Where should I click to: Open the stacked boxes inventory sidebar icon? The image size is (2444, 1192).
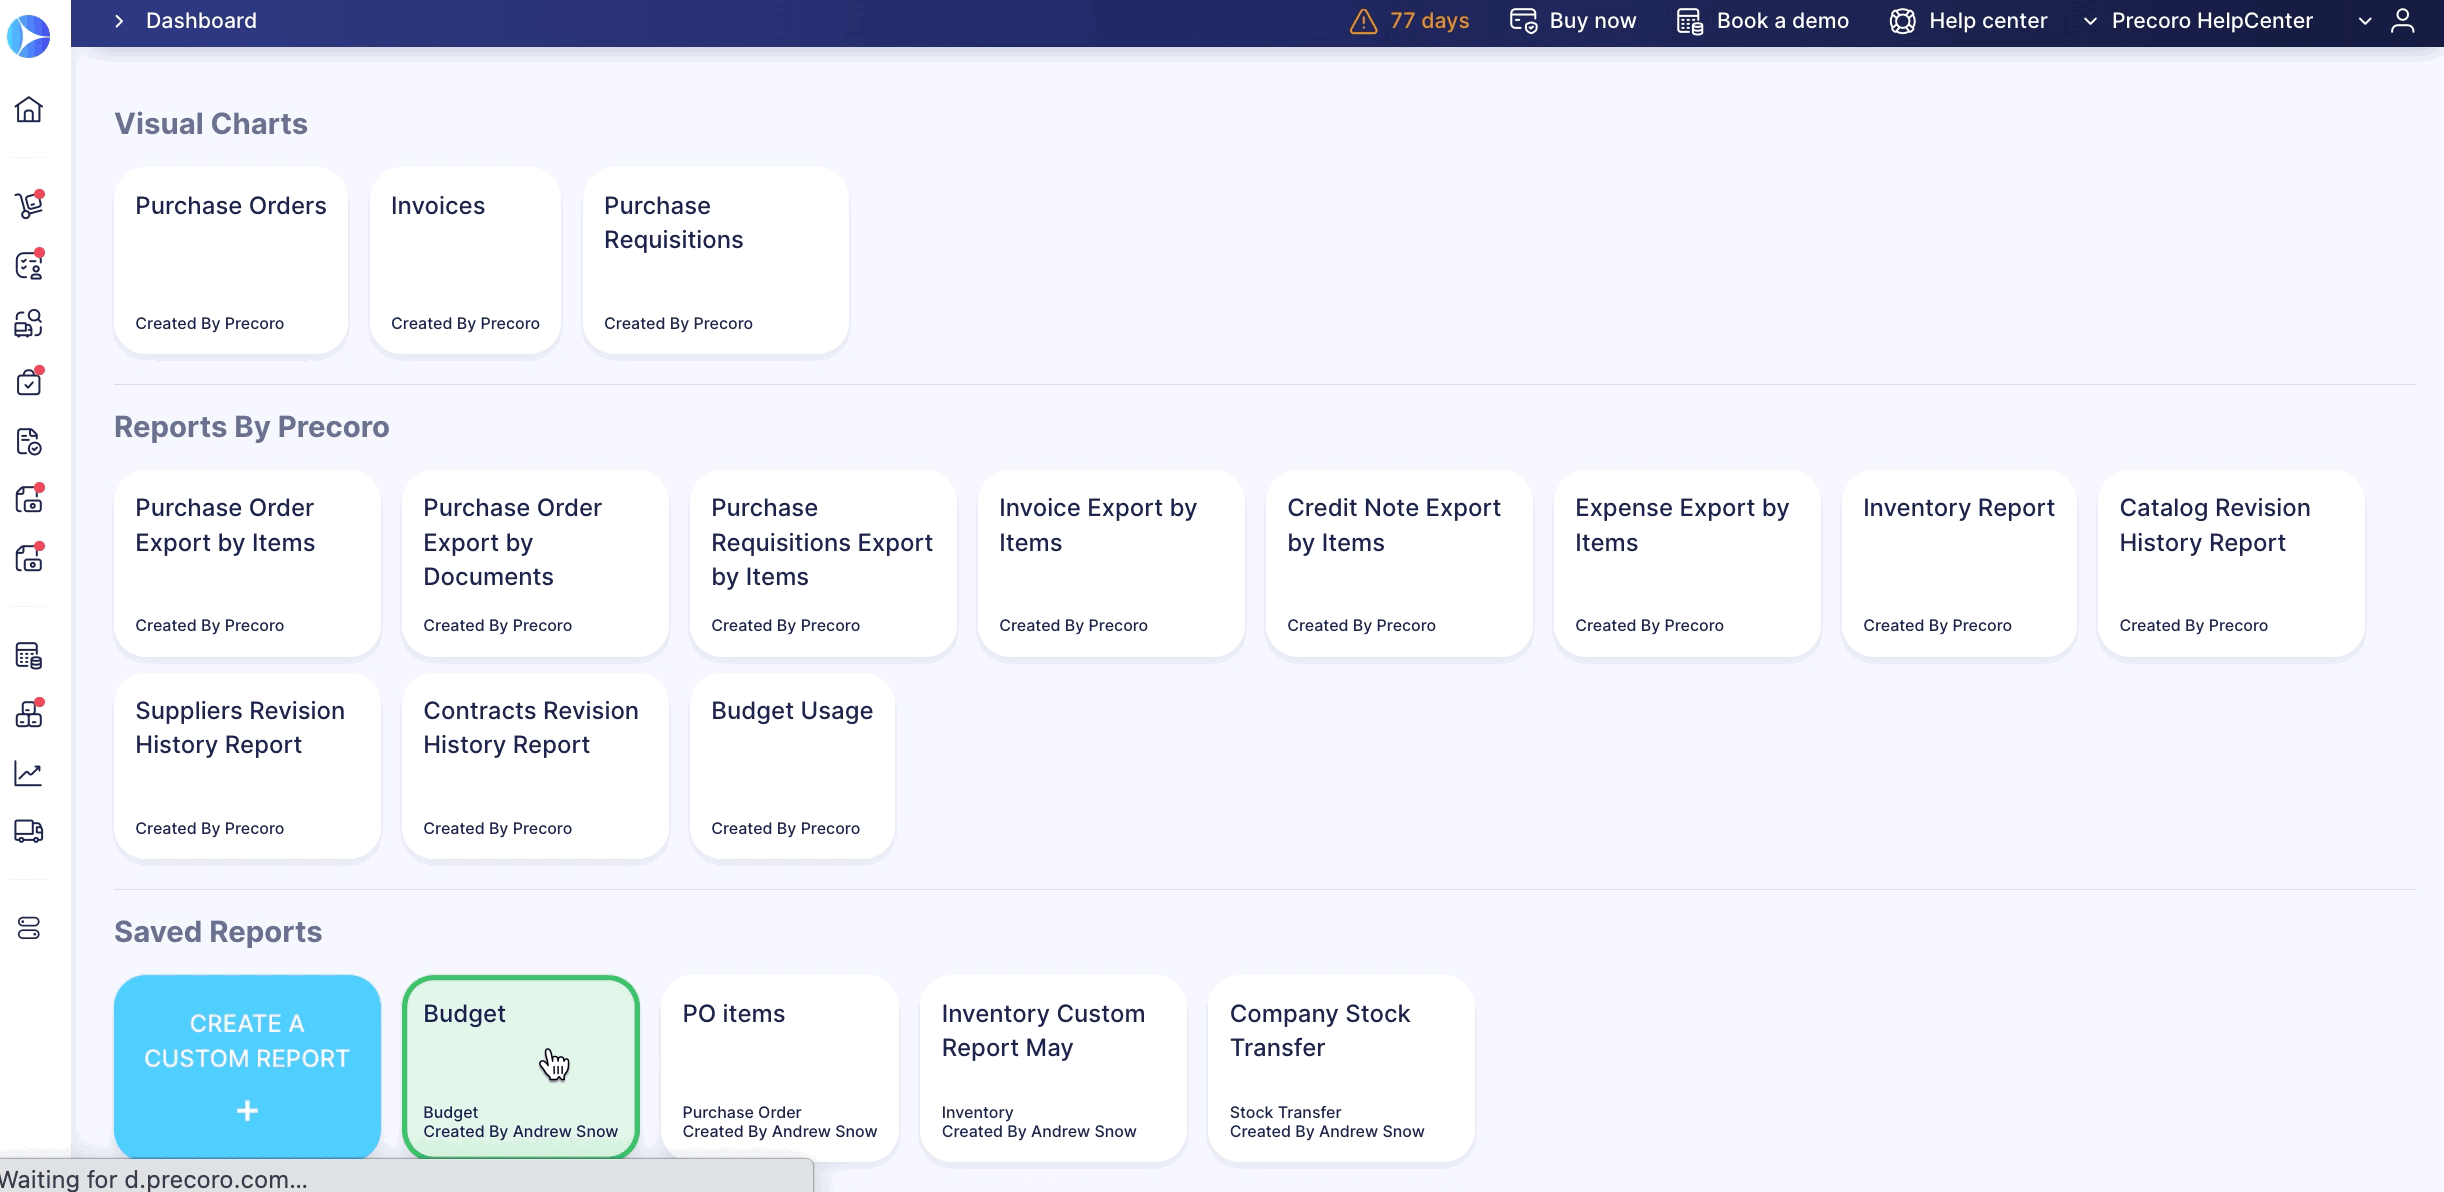pos(29,714)
